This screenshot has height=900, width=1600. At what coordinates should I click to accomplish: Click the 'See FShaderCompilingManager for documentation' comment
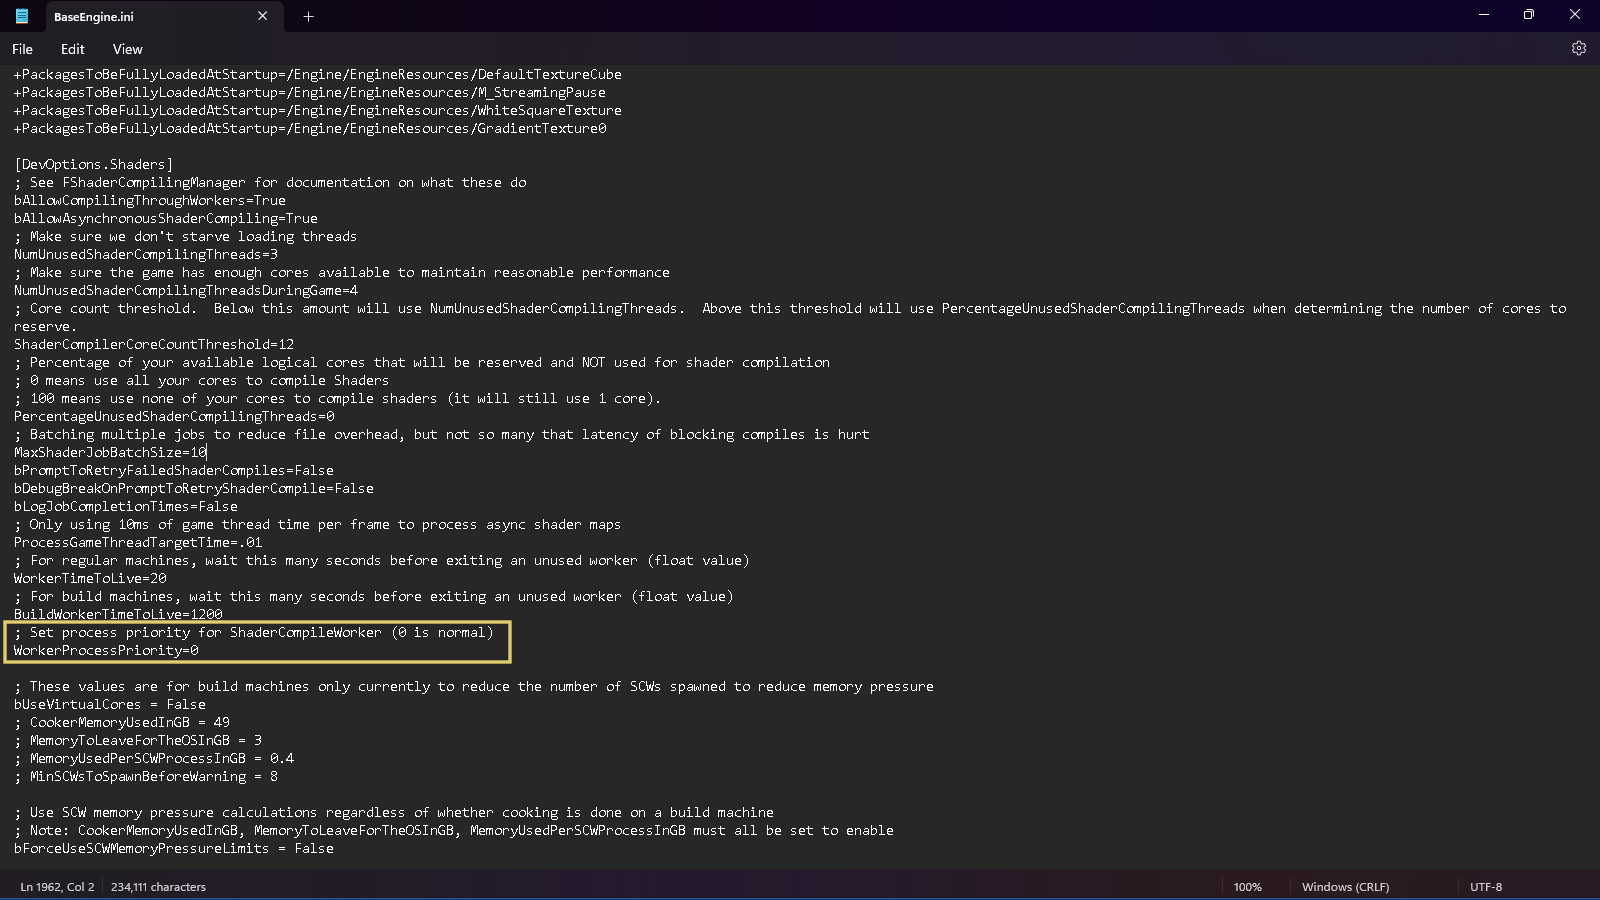[x=270, y=182]
